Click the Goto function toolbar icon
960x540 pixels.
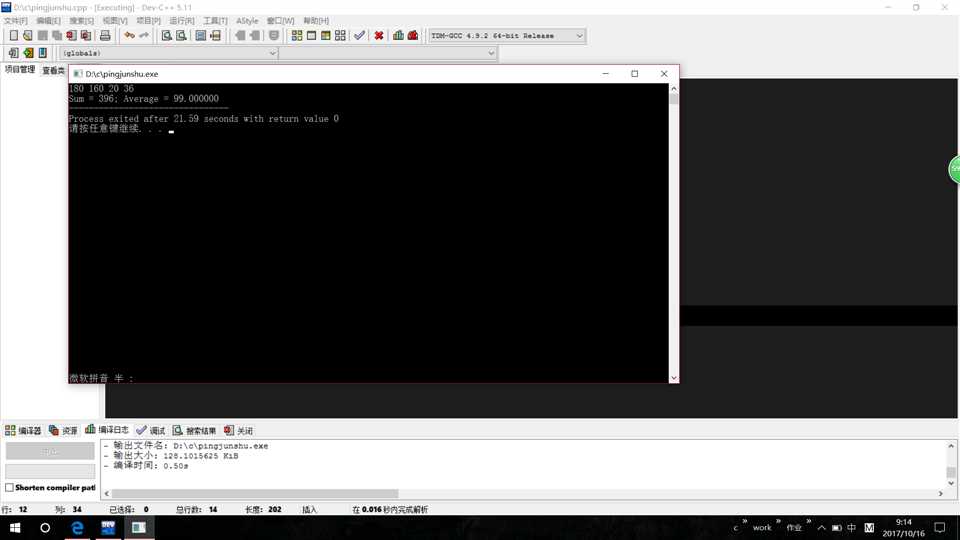[x=201, y=36]
